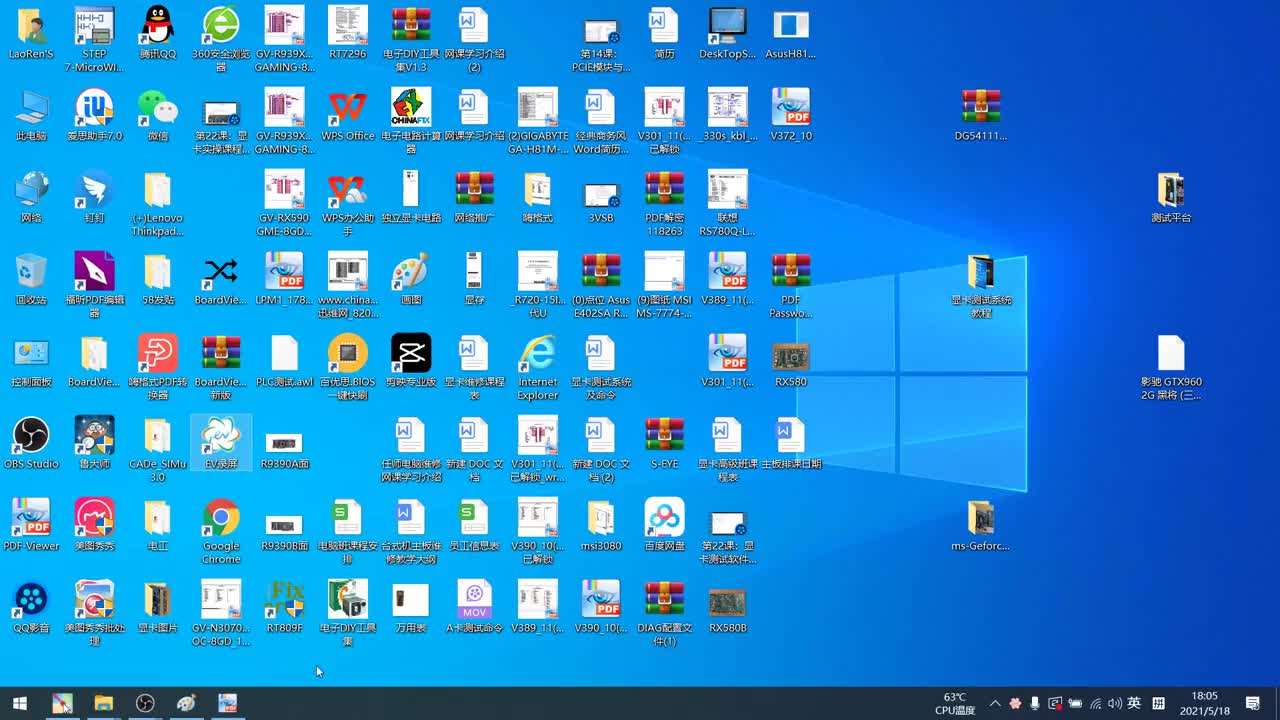The height and width of the screenshot is (720, 1280).
Task: Select the 影驰 GTX960 file icon
Action: [1171, 367]
